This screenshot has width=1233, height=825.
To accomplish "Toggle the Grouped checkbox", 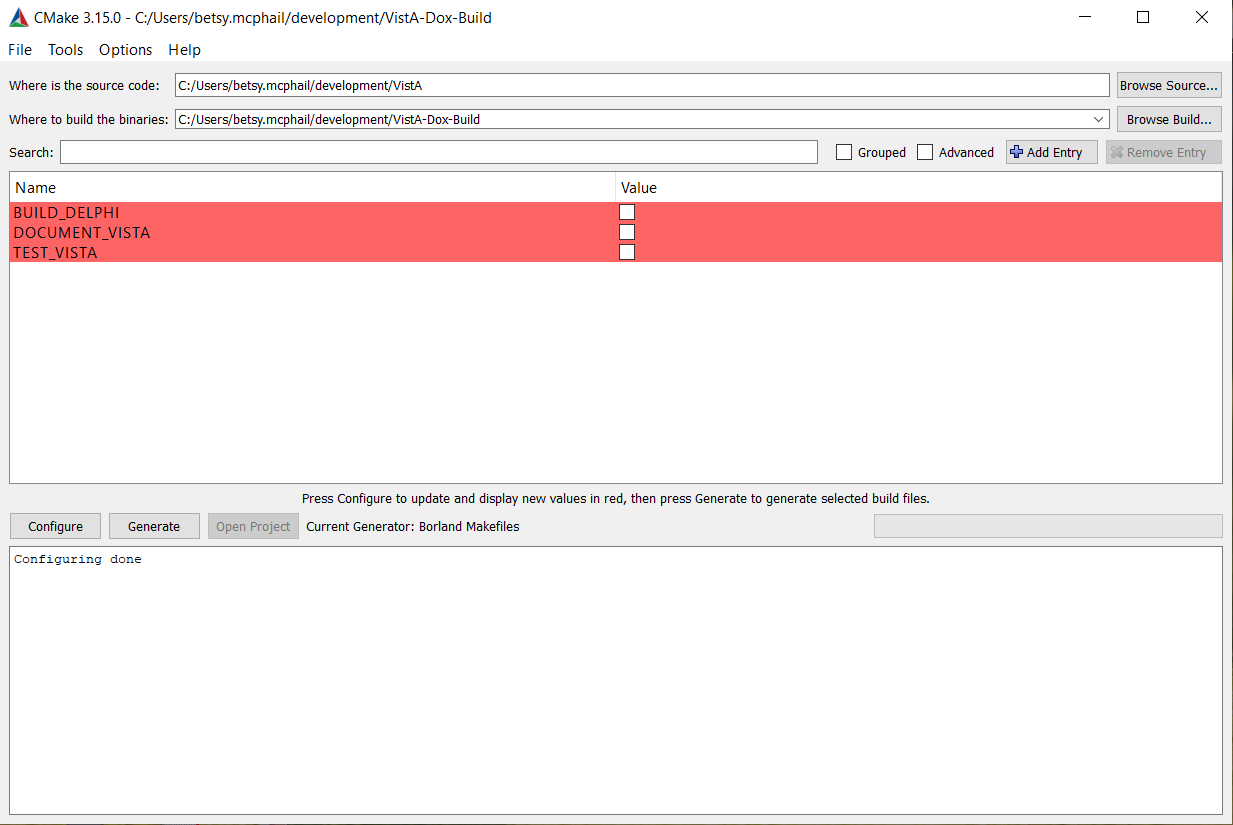I will click(844, 152).
